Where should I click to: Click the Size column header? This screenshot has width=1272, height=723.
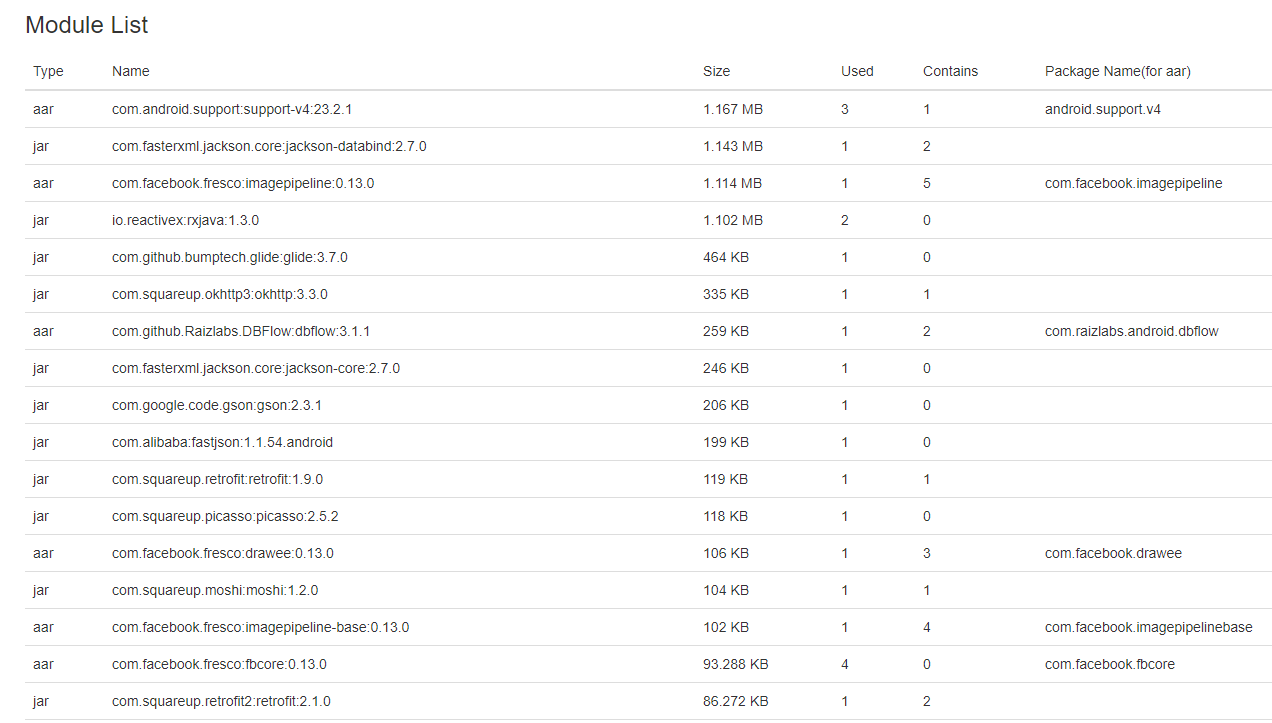point(716,71)
